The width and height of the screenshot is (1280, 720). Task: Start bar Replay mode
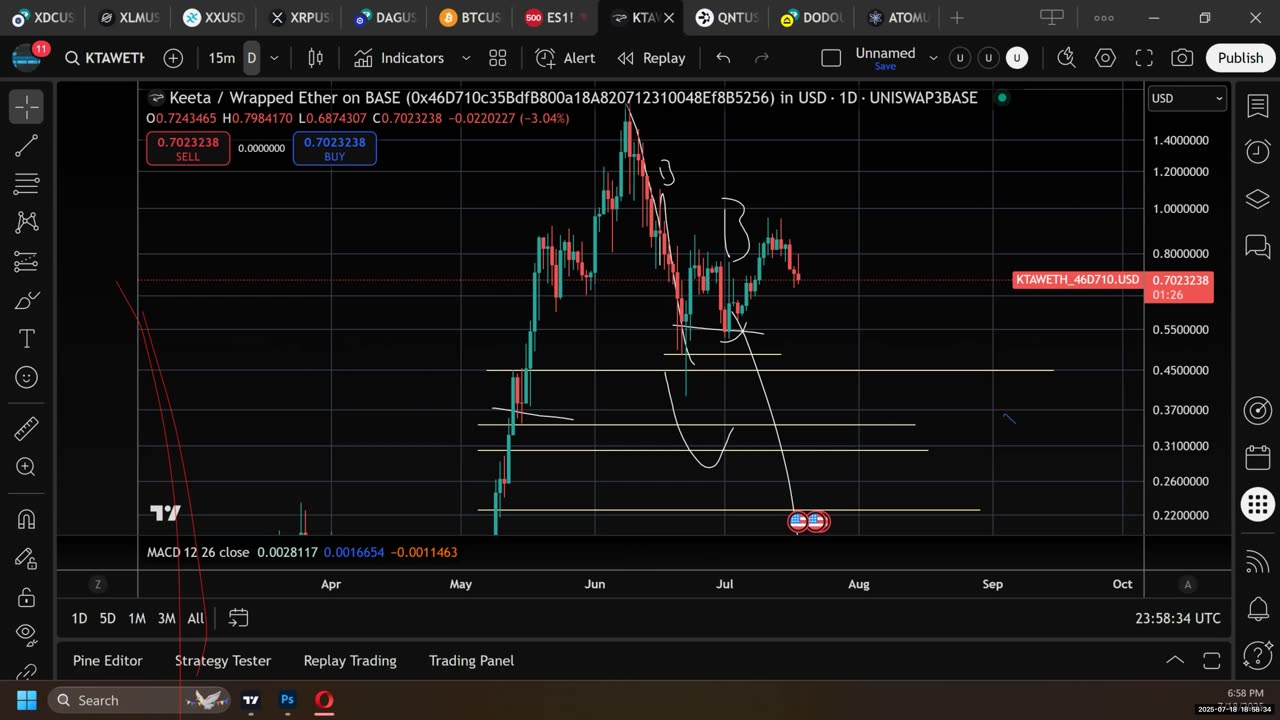652,58
